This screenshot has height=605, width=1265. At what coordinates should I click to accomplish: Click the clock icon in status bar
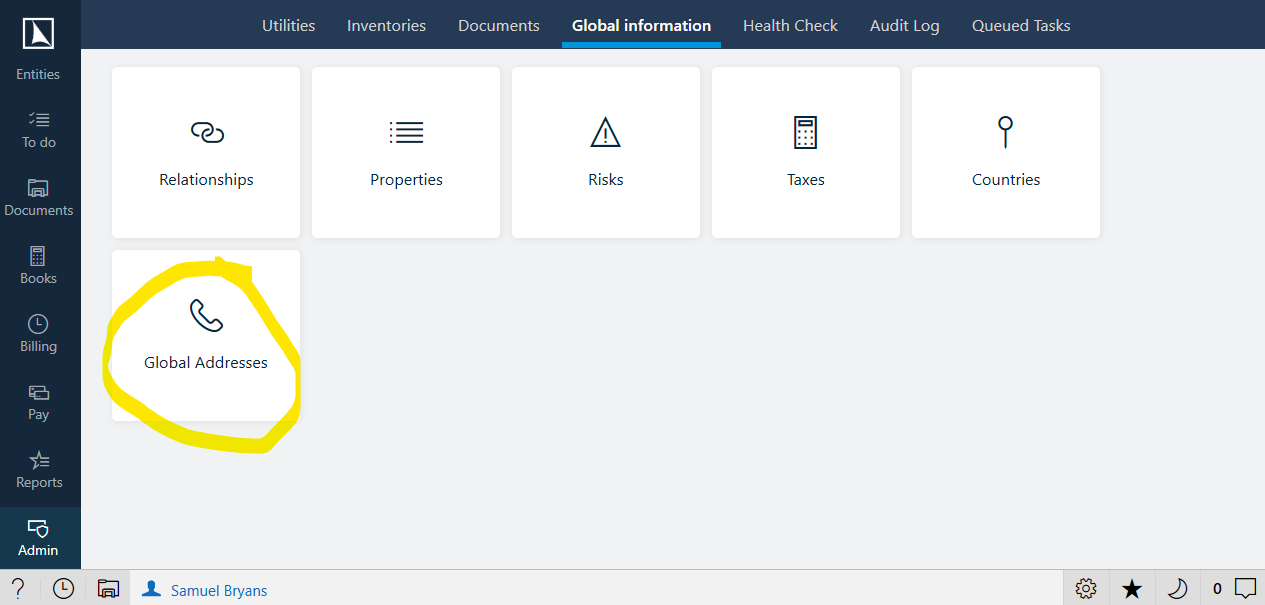point(63,588)
